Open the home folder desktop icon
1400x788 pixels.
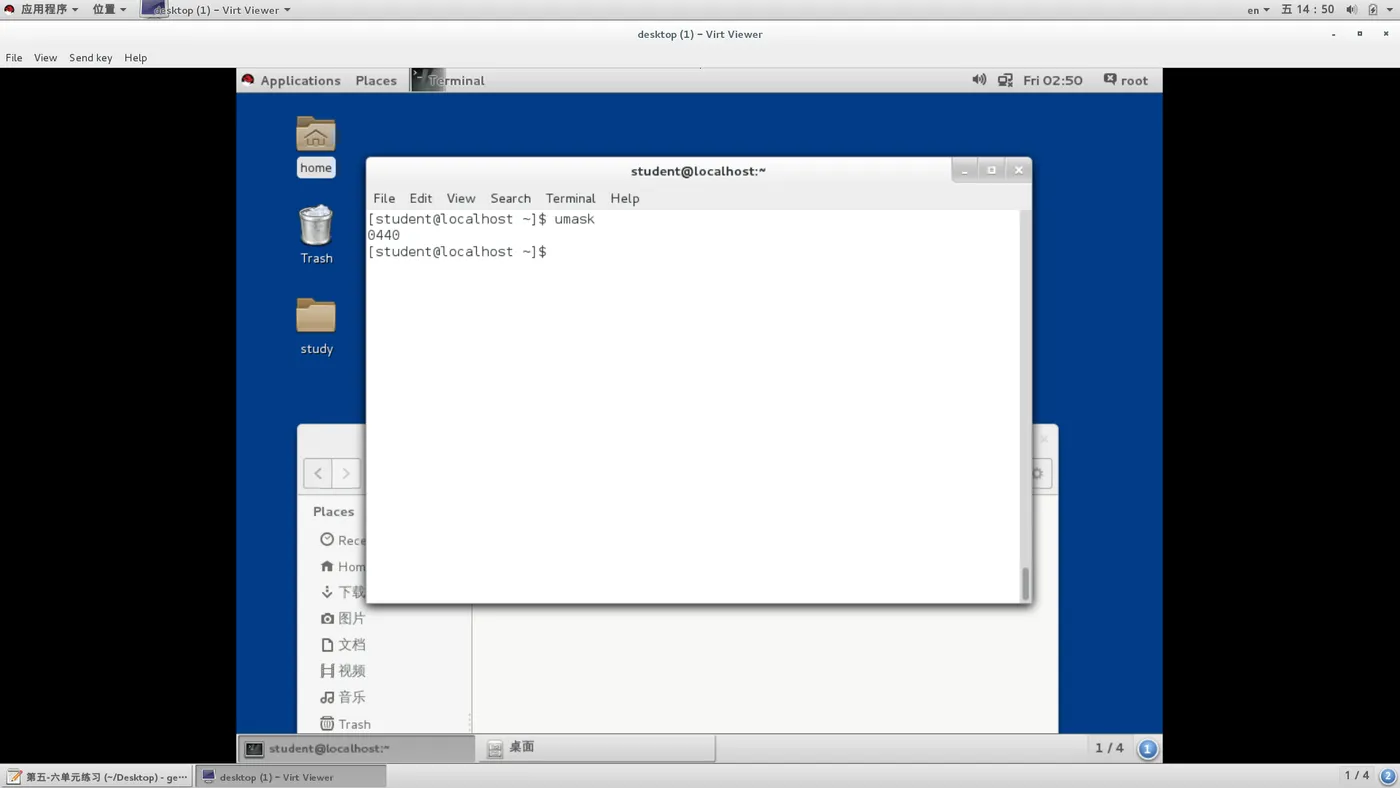coord(316,146)
